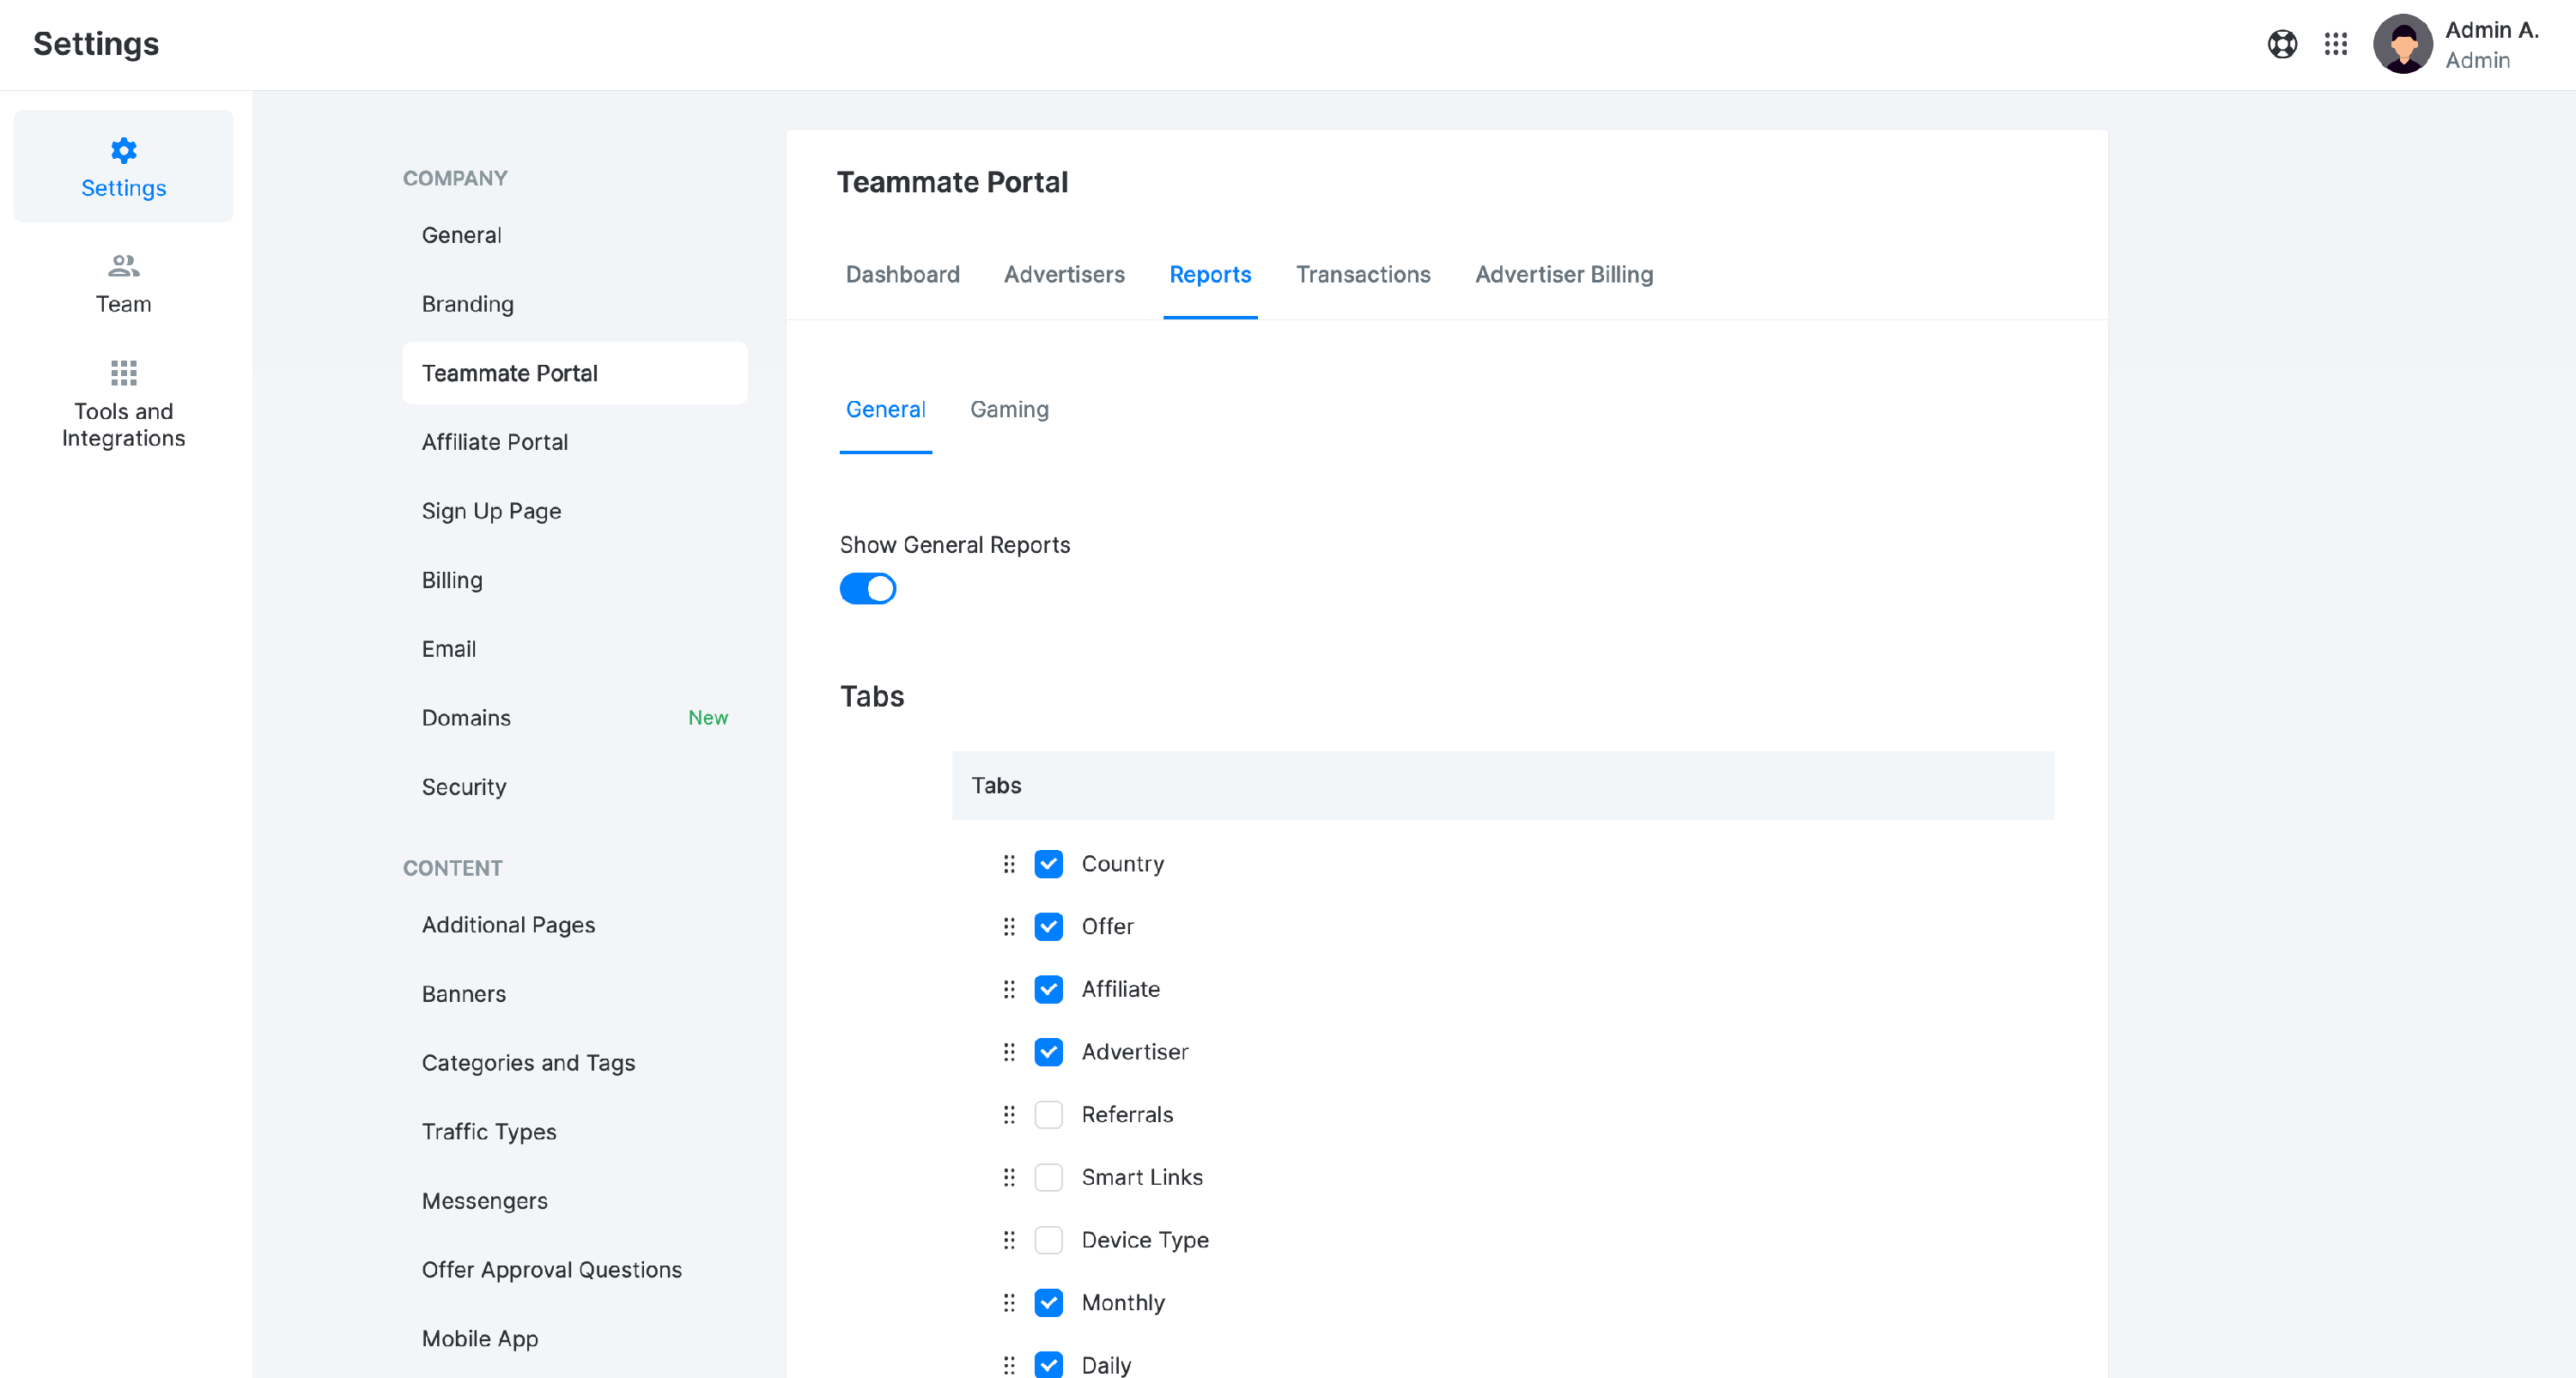Open Traffic Types settings
The image size is (2576, 1378).
pos(575,1132)
